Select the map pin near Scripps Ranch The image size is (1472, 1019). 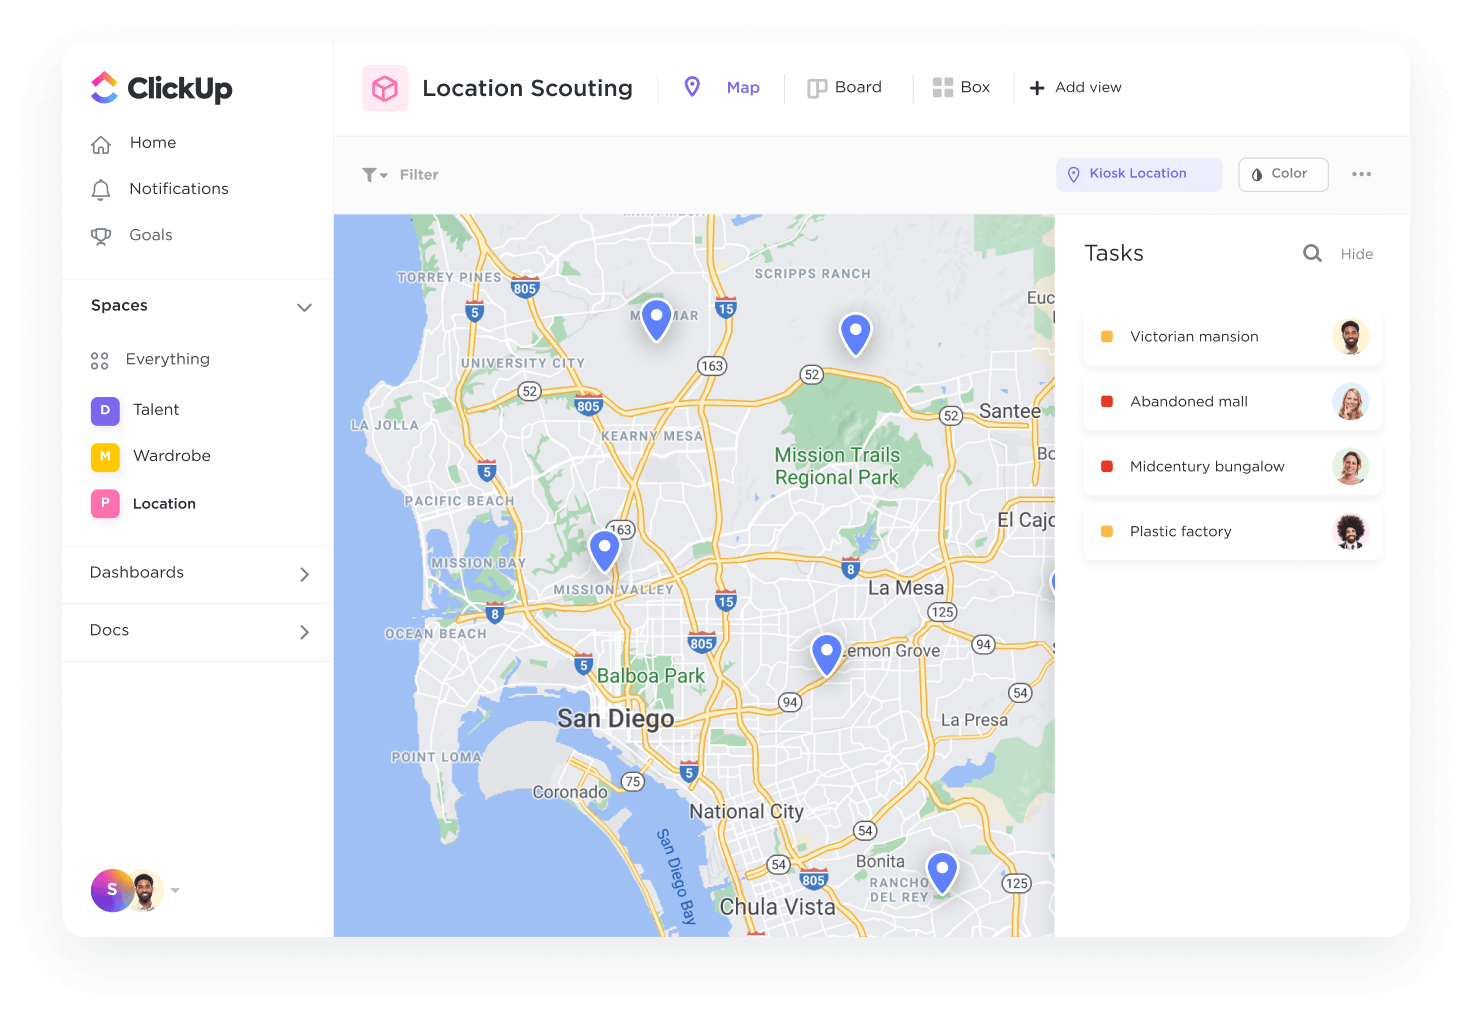(855, 333)
